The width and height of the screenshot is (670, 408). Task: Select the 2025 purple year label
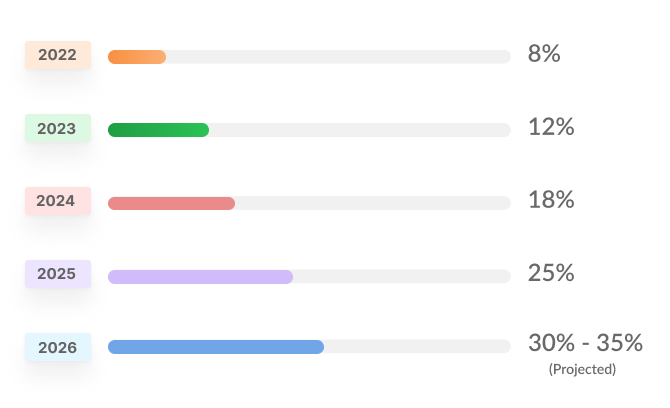pos(58,273)
